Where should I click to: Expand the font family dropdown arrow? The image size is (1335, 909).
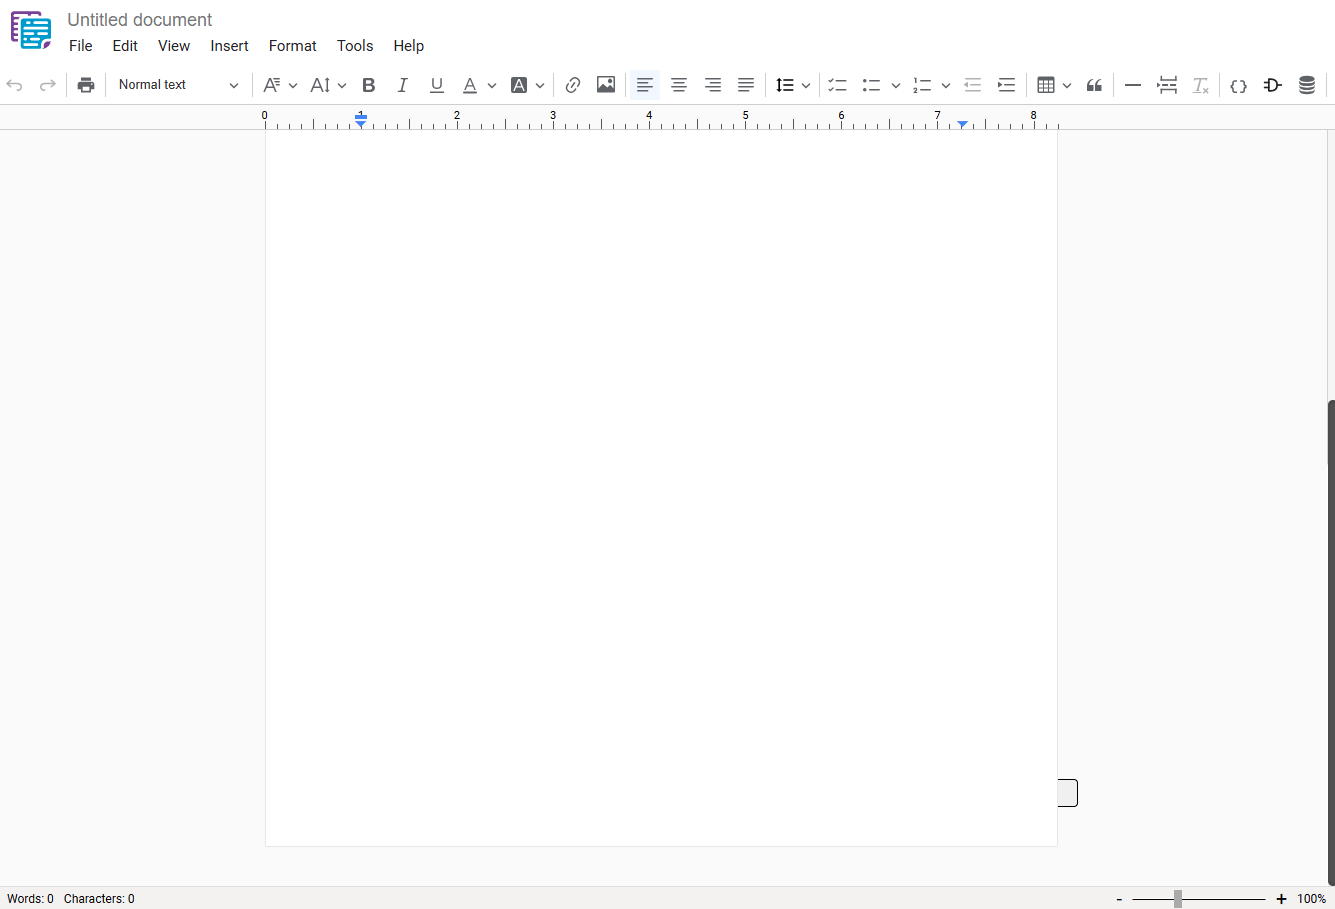coord(293,86)
